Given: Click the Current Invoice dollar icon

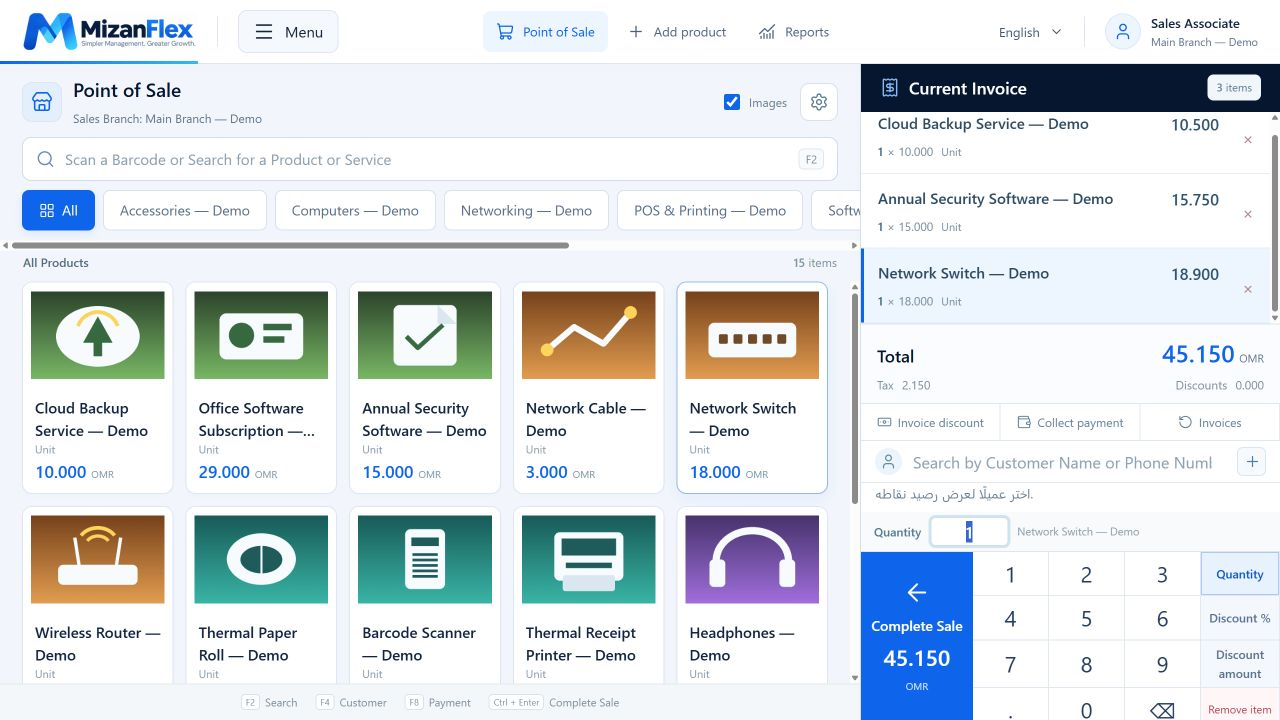Looking at the screenshot, I should click(x=890, y=88).
